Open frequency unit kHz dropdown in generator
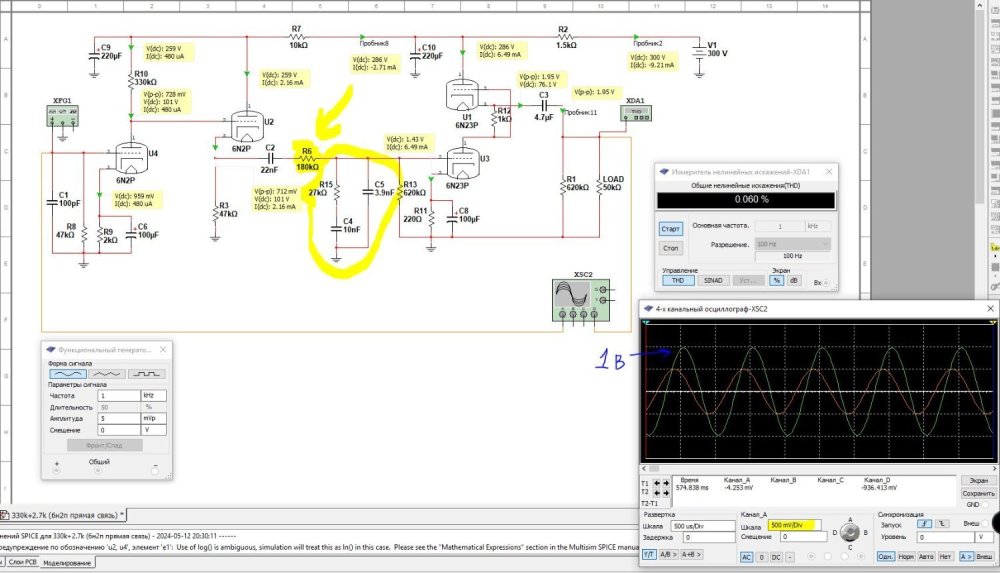Viewport: 1000px width, 573px height. tap(152, 395)
